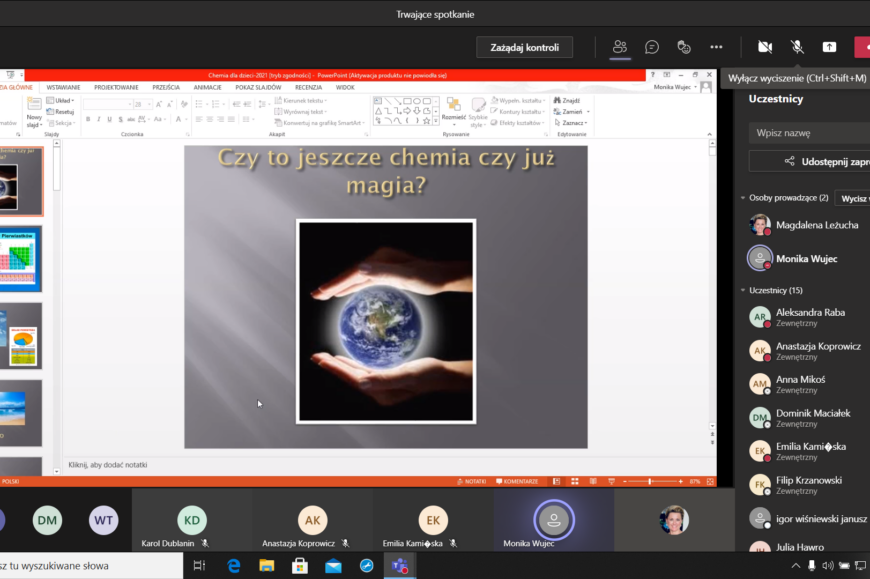Open the raise hand and reactions icon
870x579 pixels.
(684, 47)
